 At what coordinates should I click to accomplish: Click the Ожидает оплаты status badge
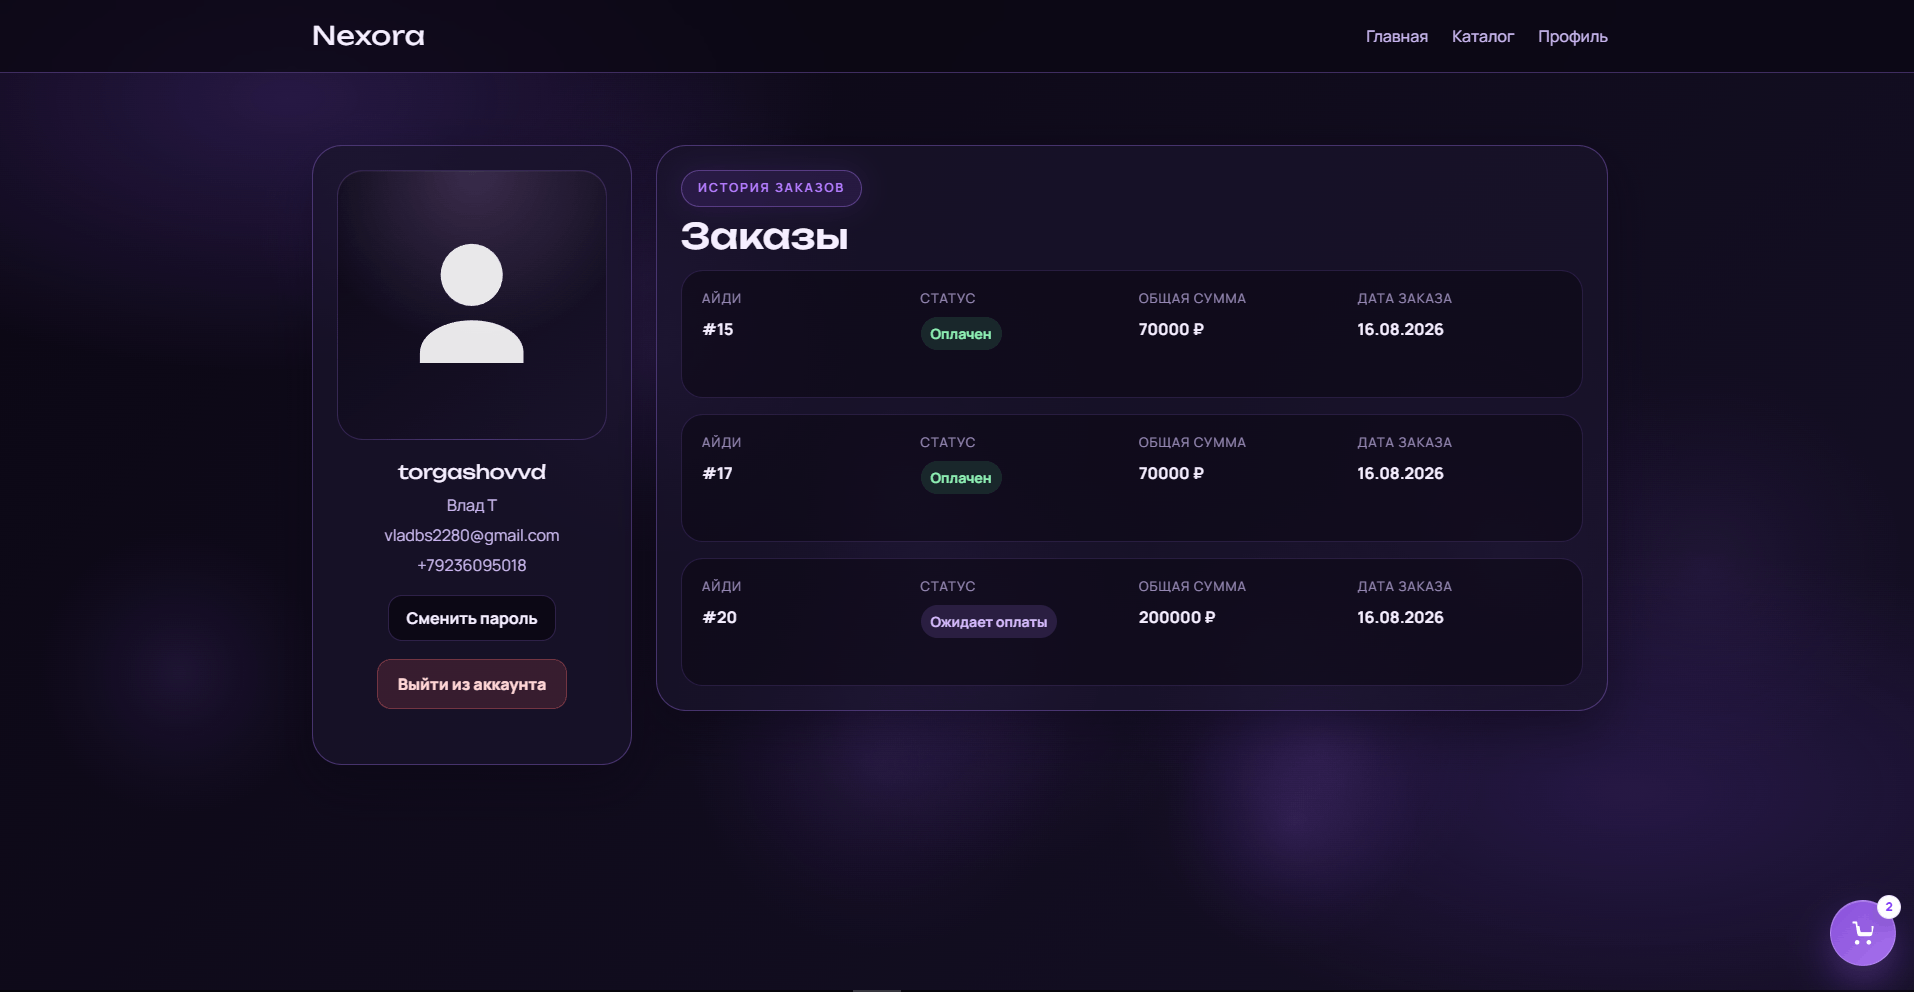pyautogui.click(x=988, y=622)
